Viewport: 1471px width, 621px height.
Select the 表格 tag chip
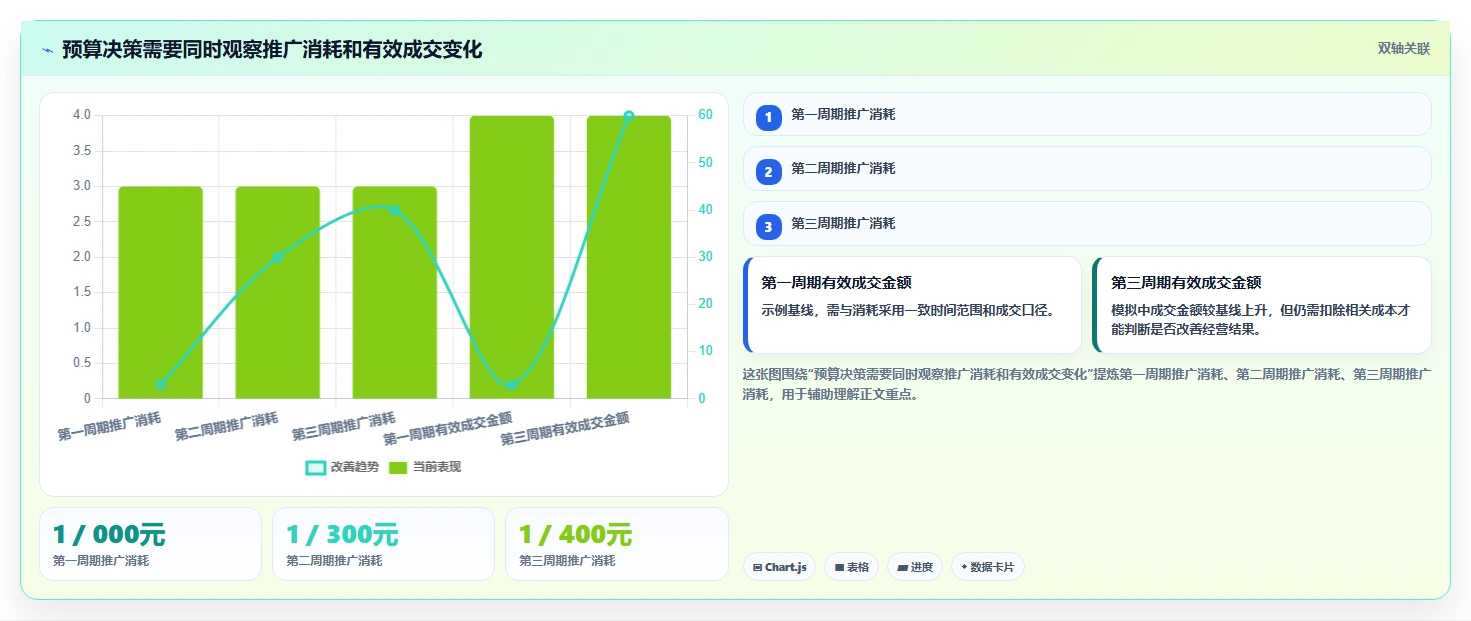pyautogui.click(x=851, y=567)
